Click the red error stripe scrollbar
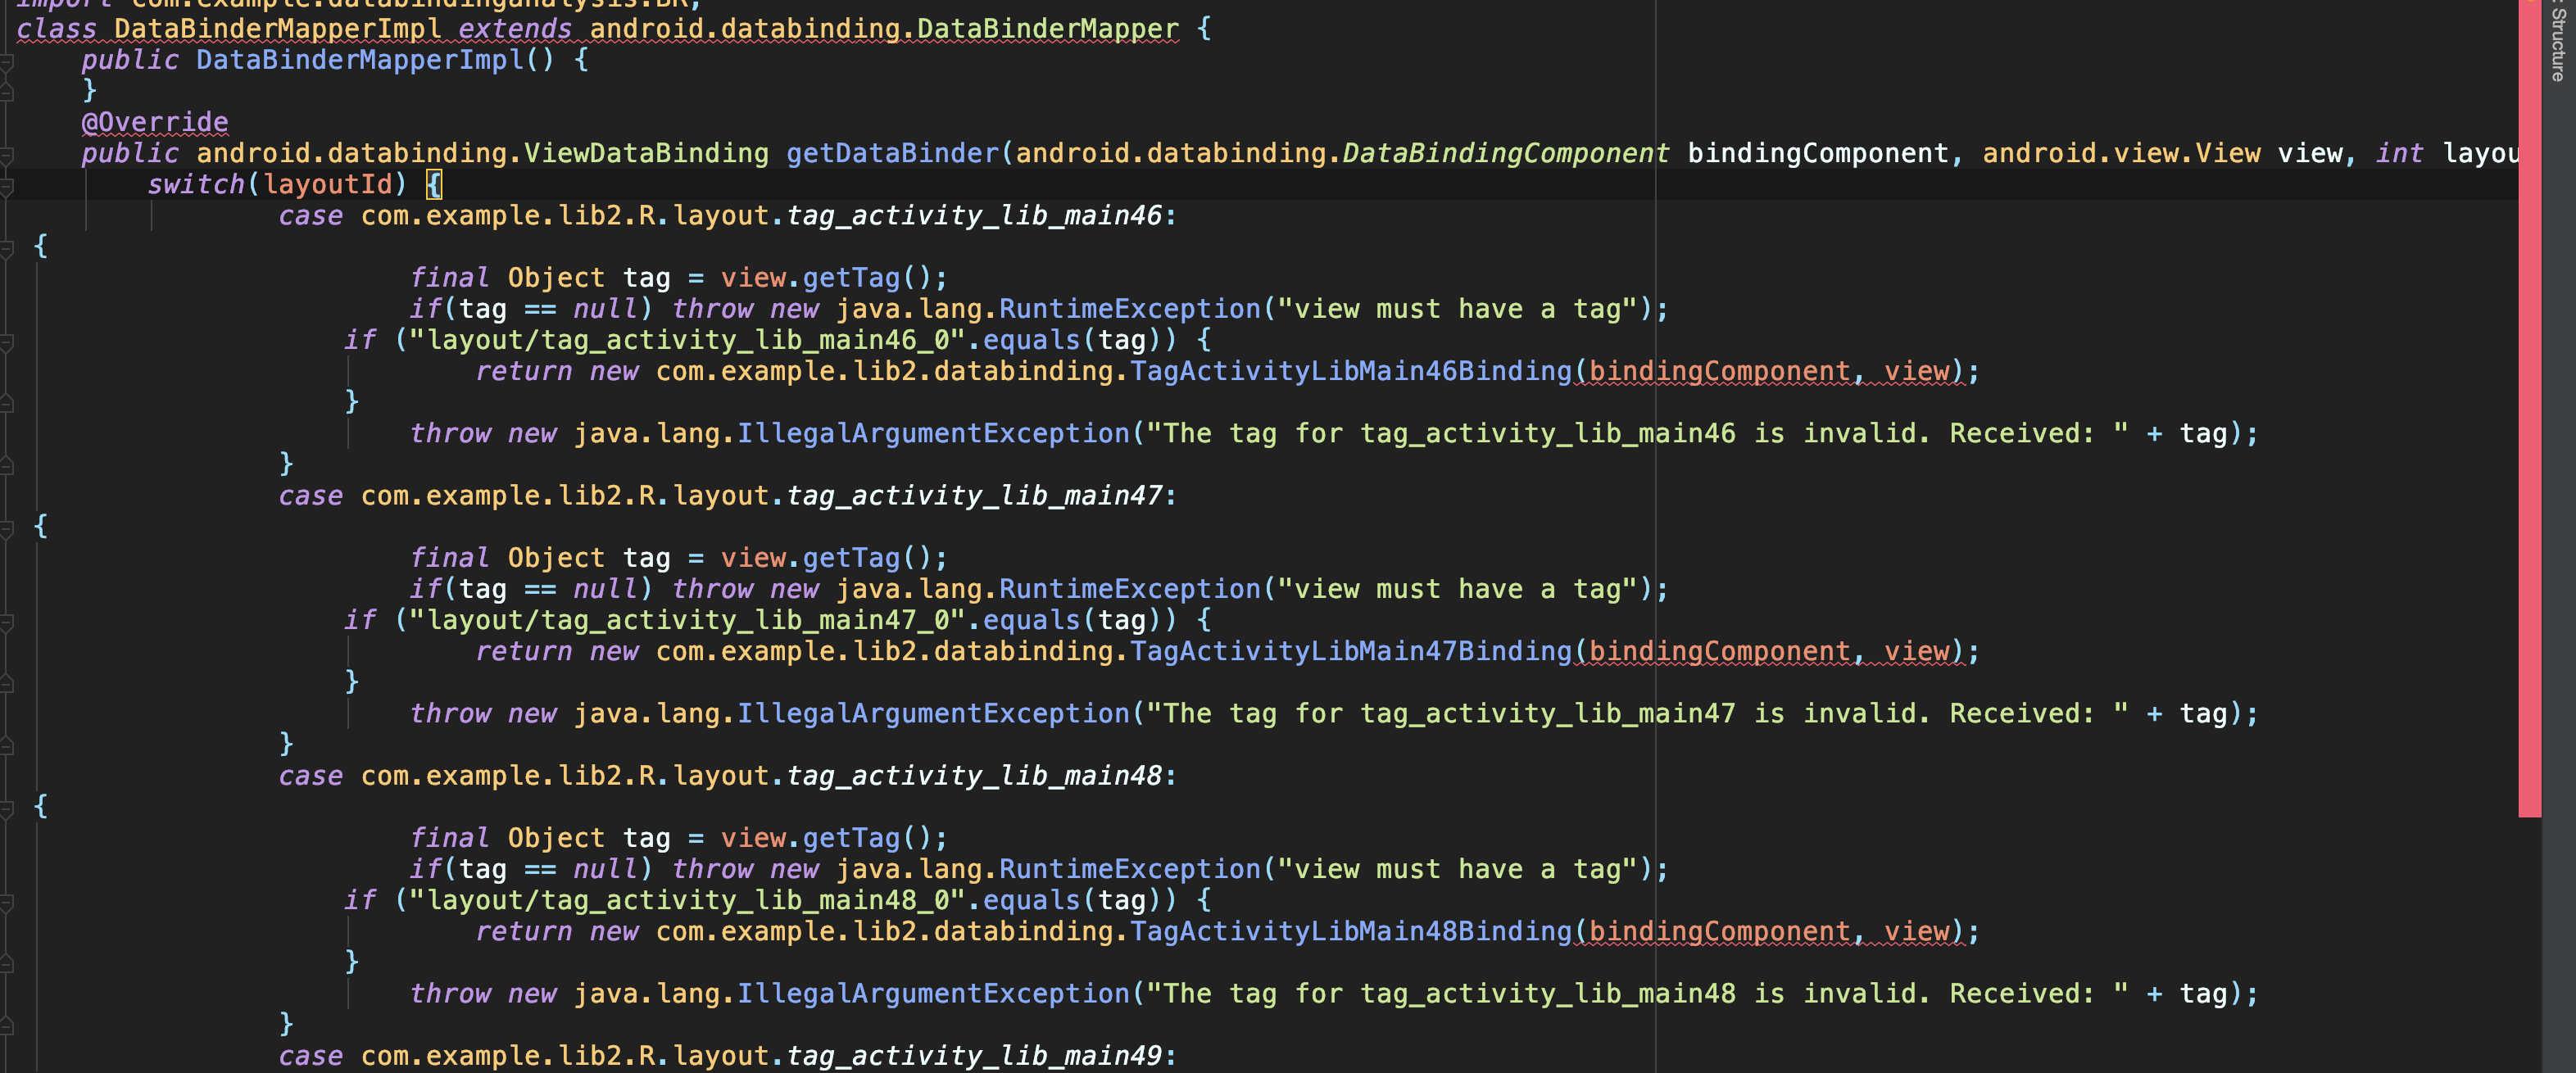This screenshot has height=1073, width=2576. 2529,400
